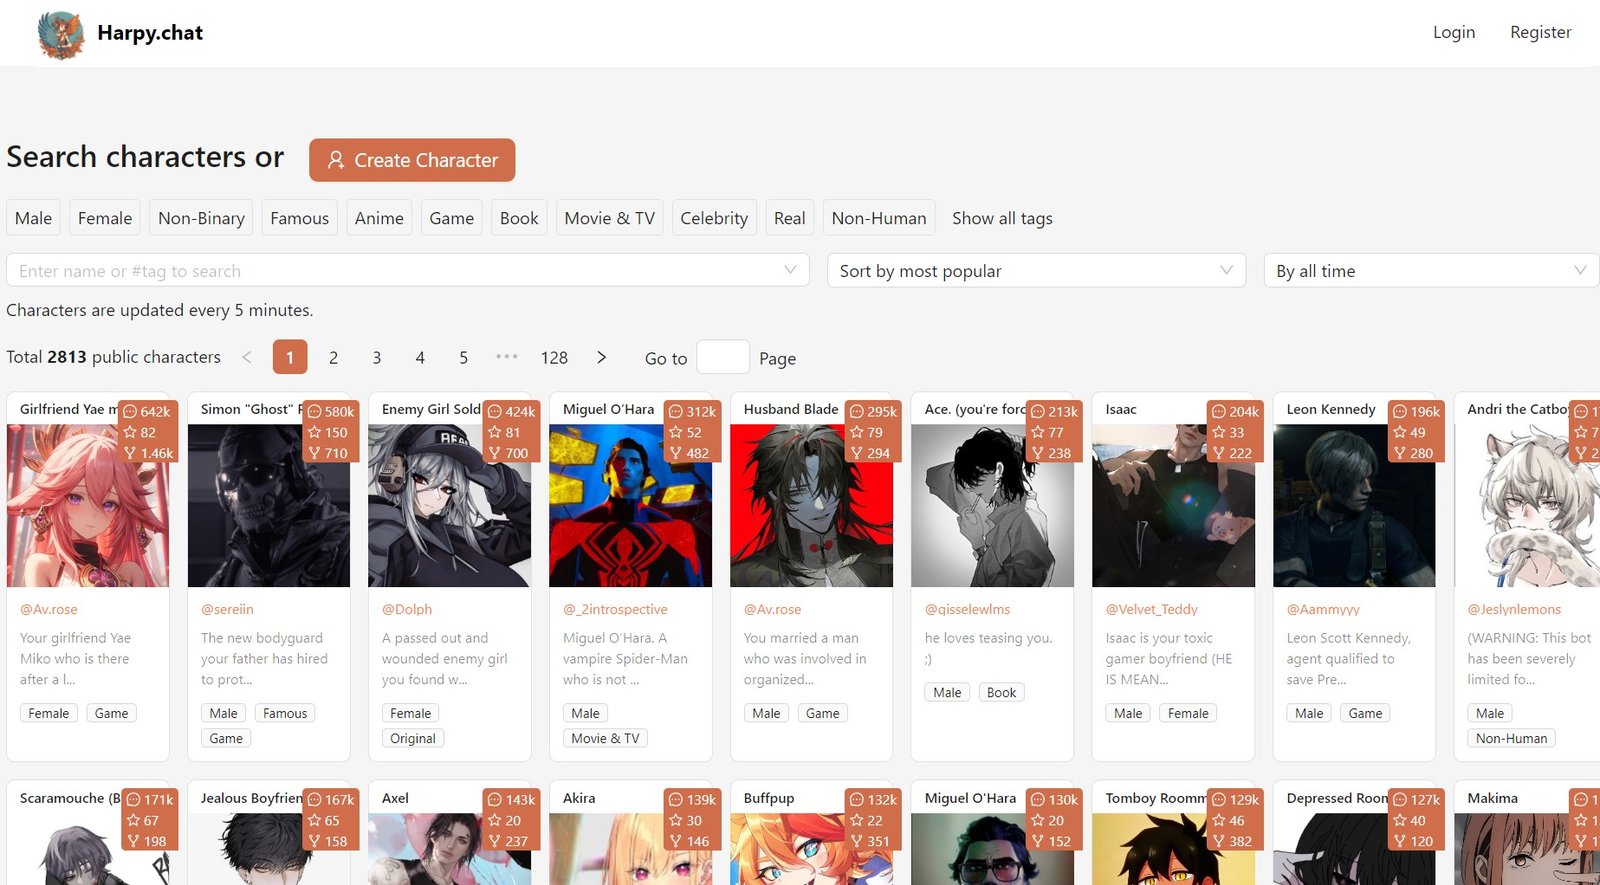Image resolution: width=1600 pixels, height=885 pixels.
Task: Click the Create Character button
Action: coord(412,160)
